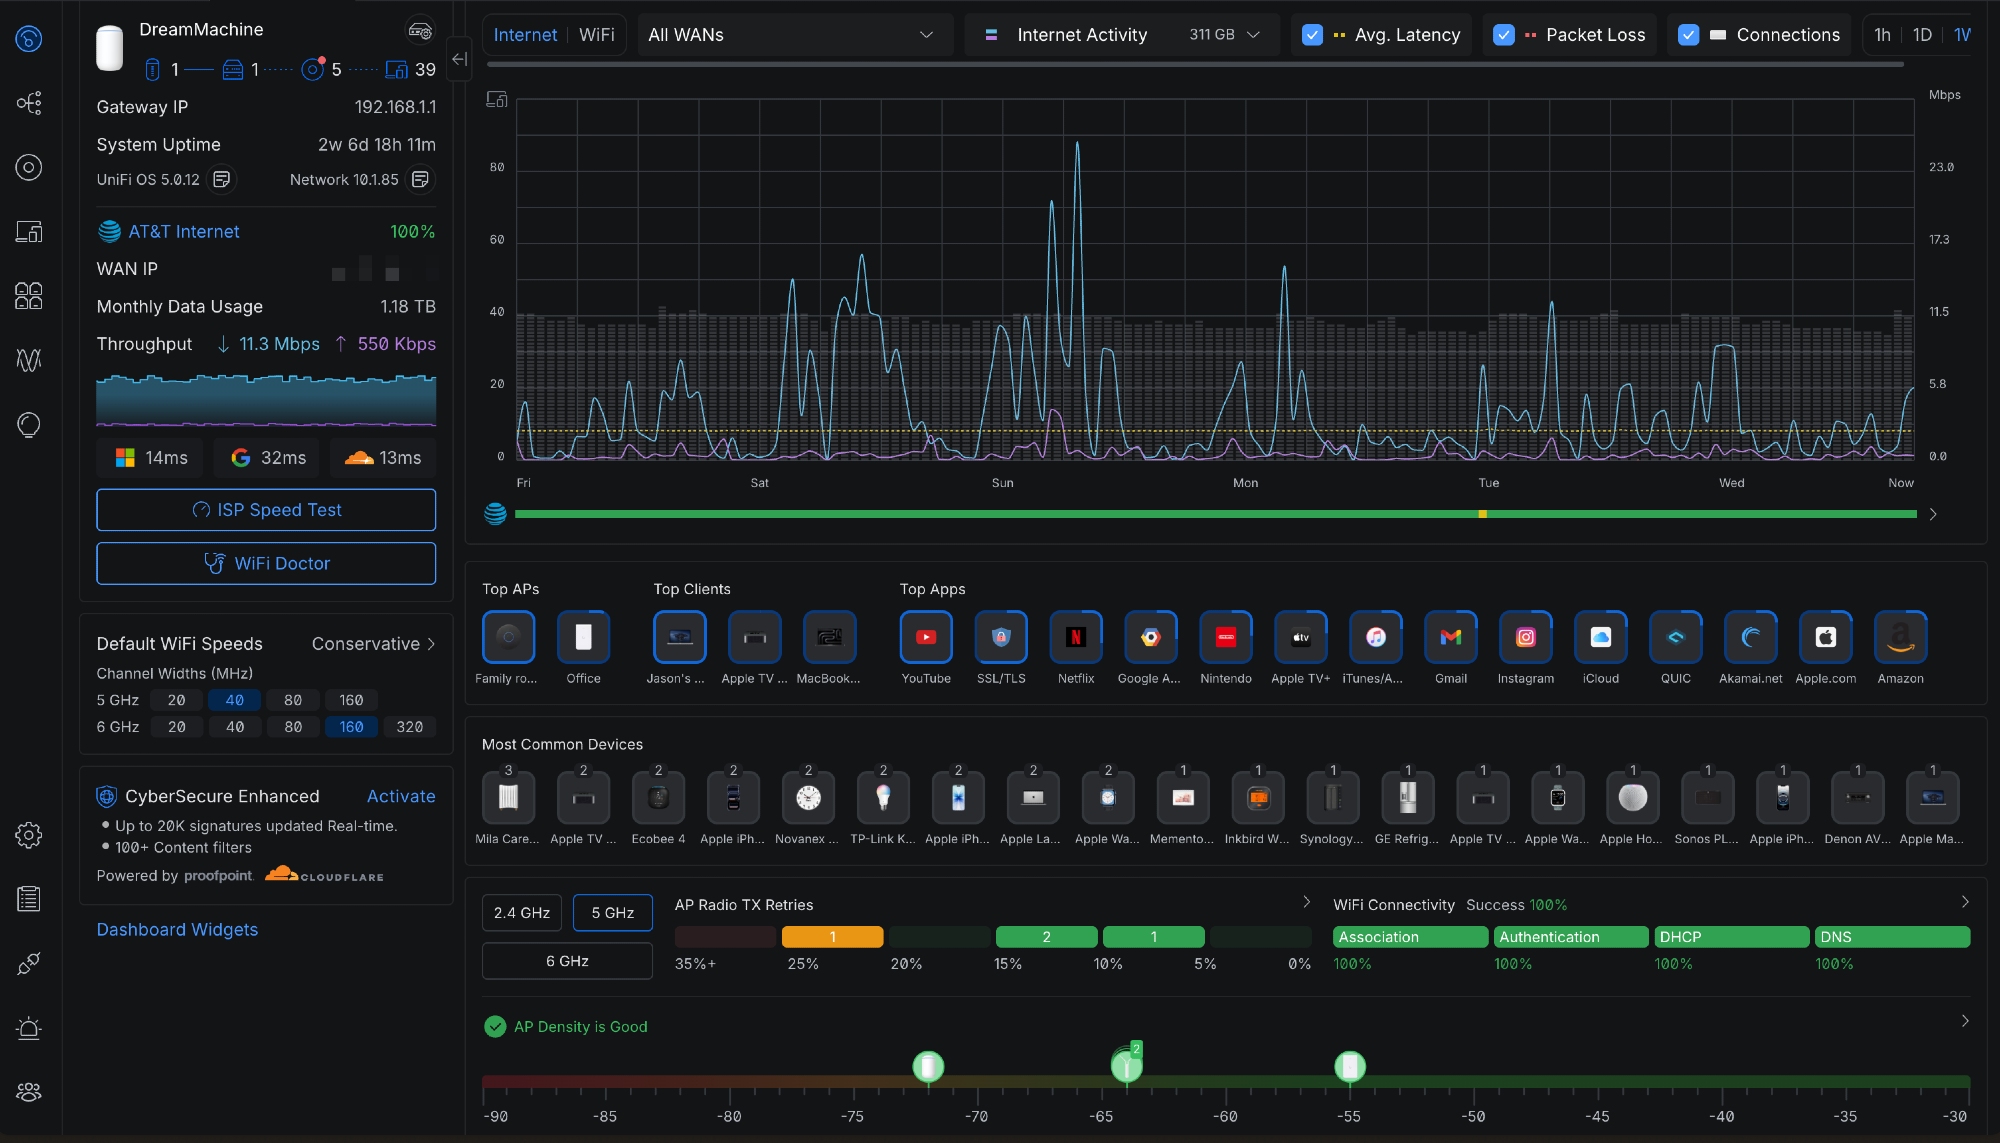Open UniFi OS release notes icon
The width and height of the screenshot is (2000, 1143).
tap(222, 180)
